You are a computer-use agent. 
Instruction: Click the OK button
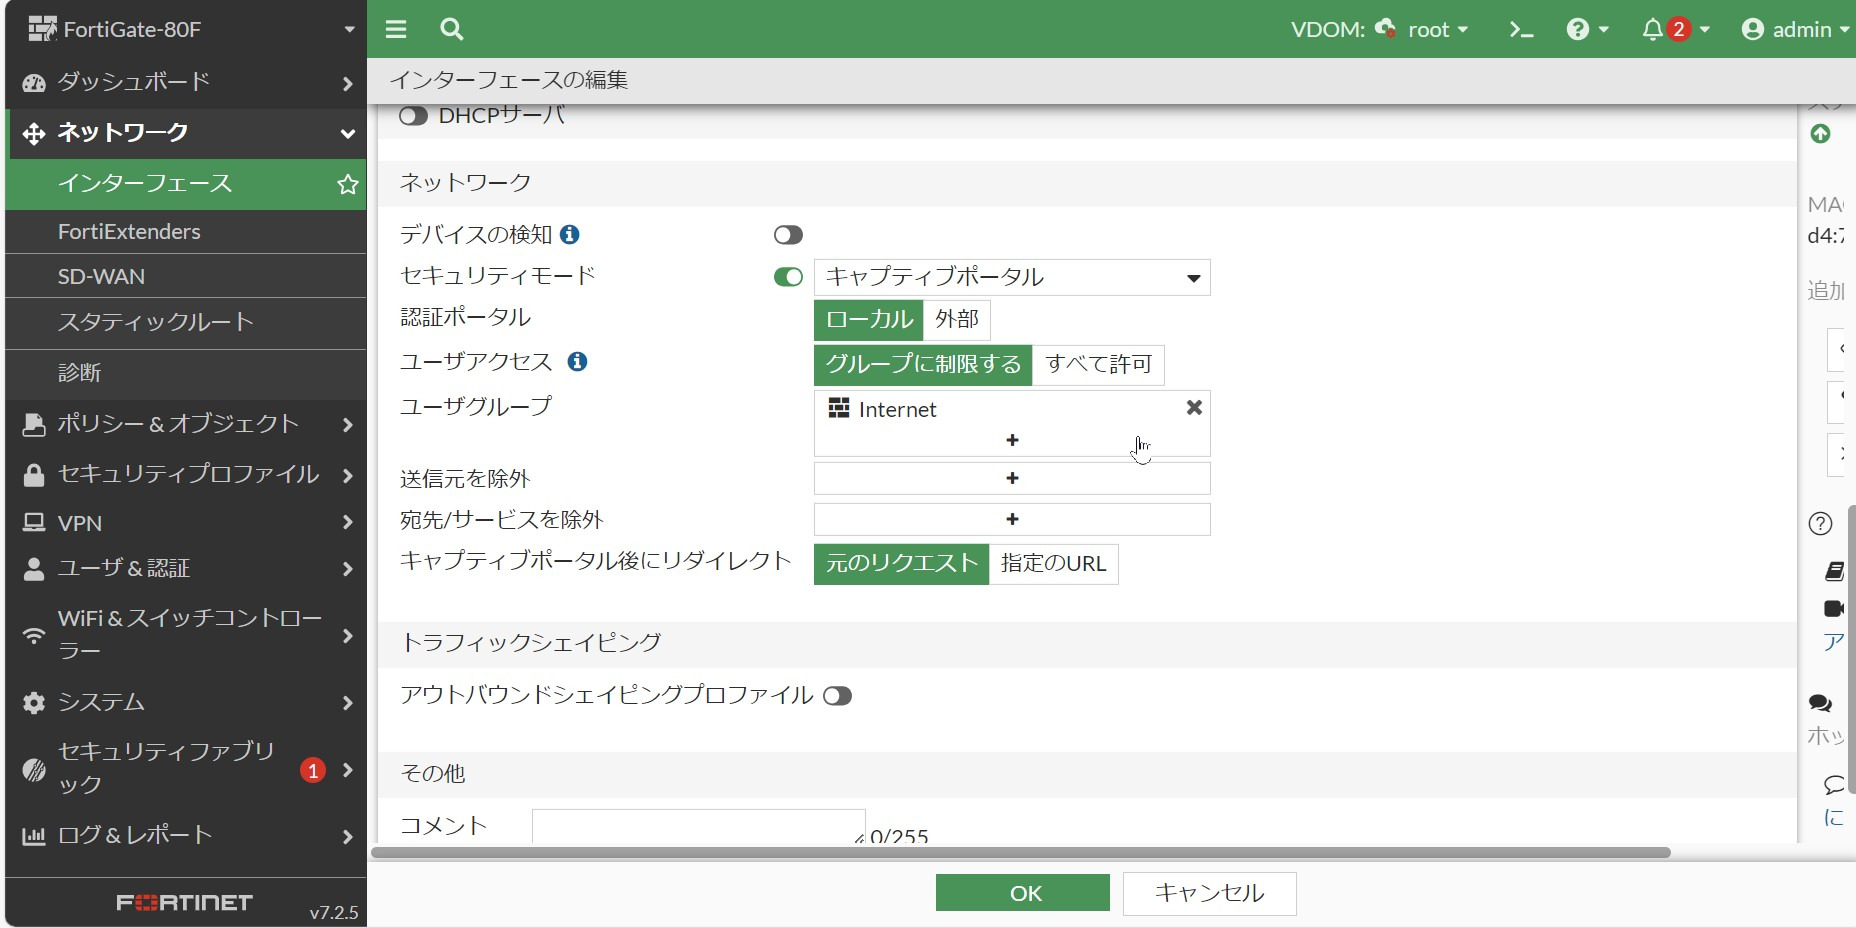[x=1022, y=893]
